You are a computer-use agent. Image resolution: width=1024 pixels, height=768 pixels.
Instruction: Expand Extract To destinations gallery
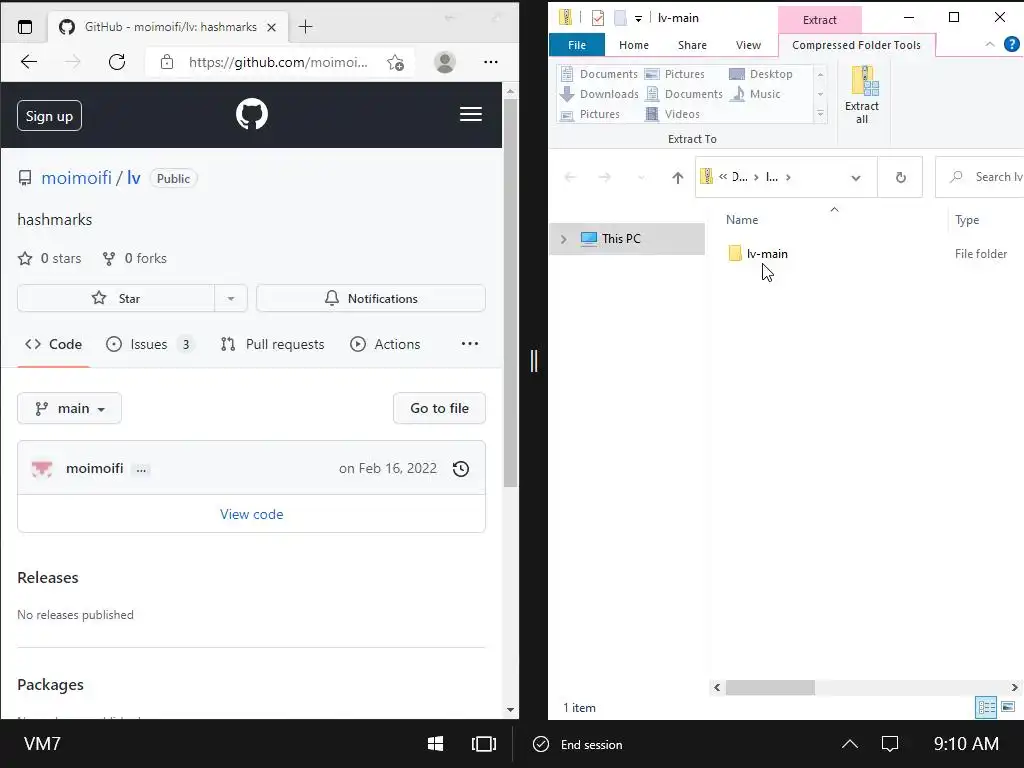[820, 114]
